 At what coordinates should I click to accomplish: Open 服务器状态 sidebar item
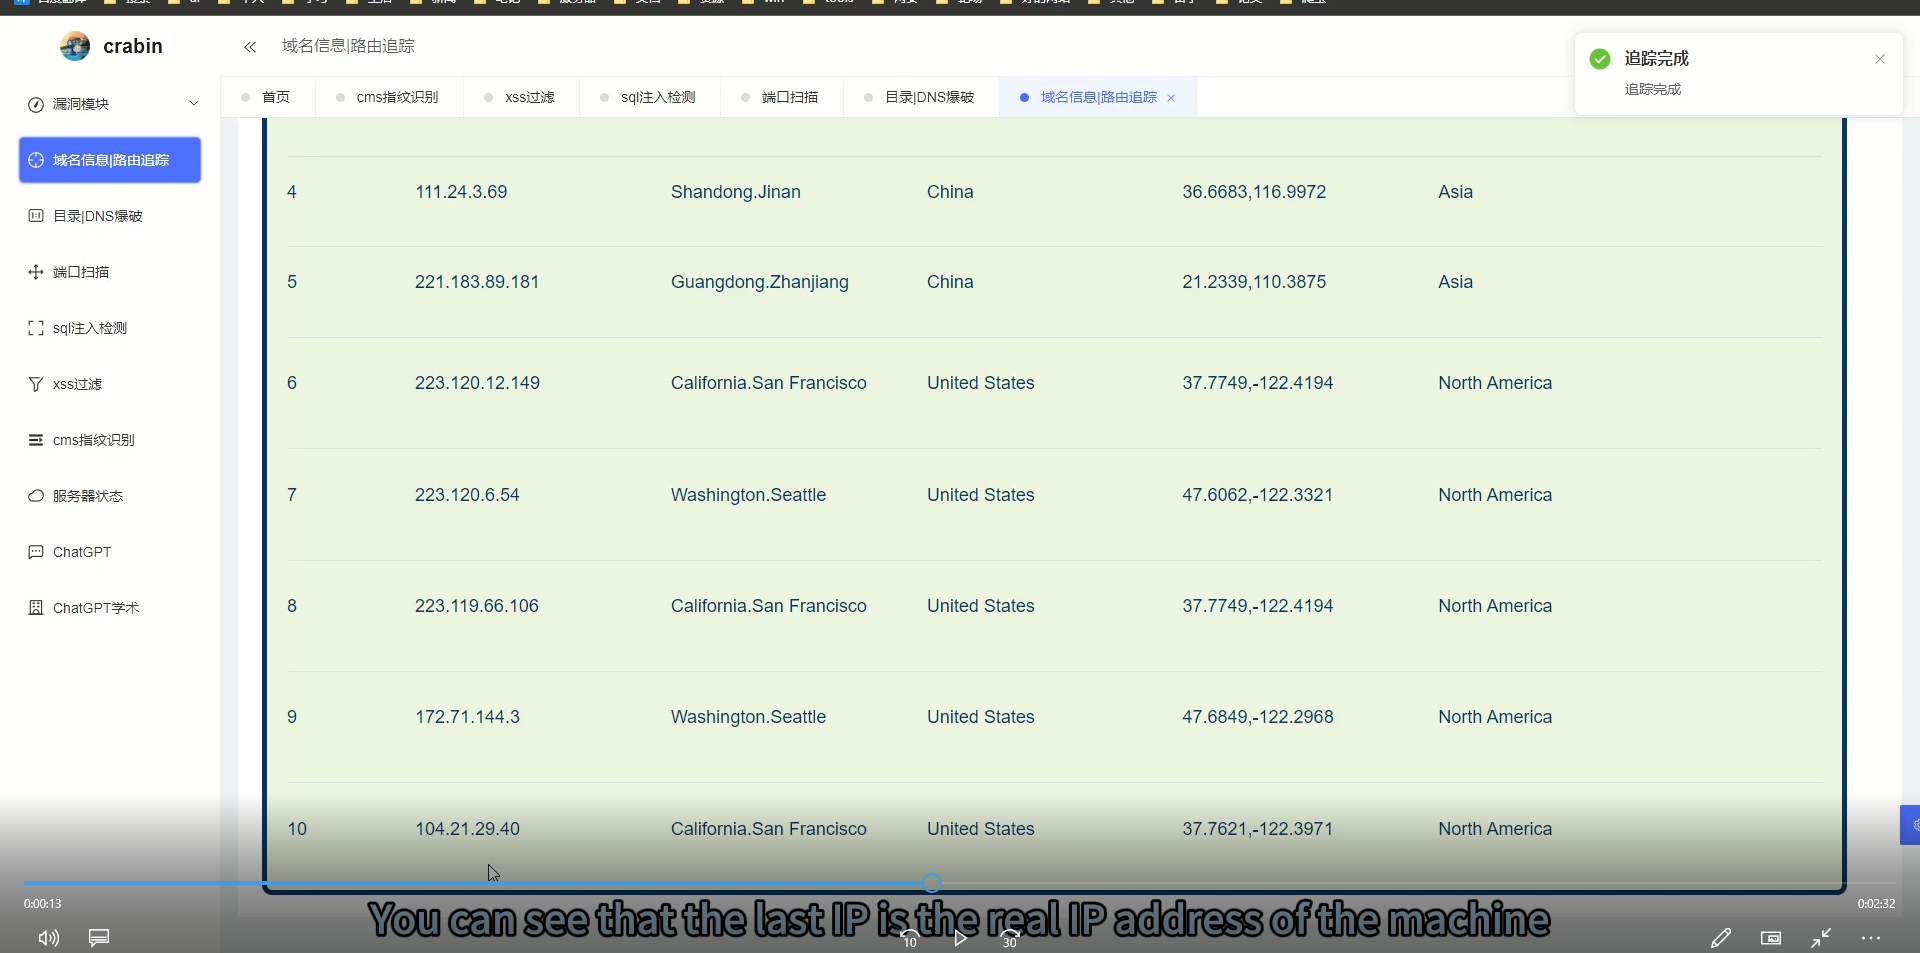pos(110,496)
